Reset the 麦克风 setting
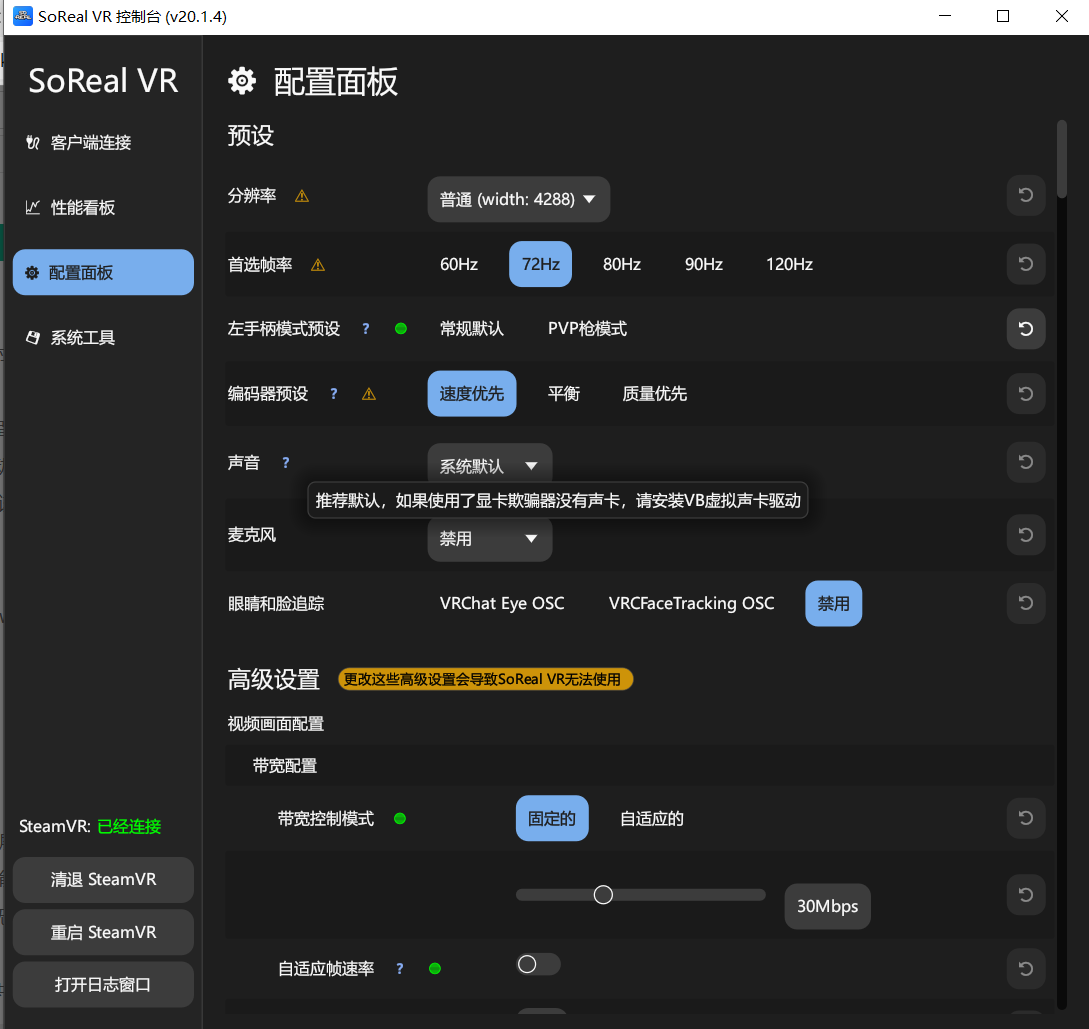1089x1029 pixels. pos(1026,535)
